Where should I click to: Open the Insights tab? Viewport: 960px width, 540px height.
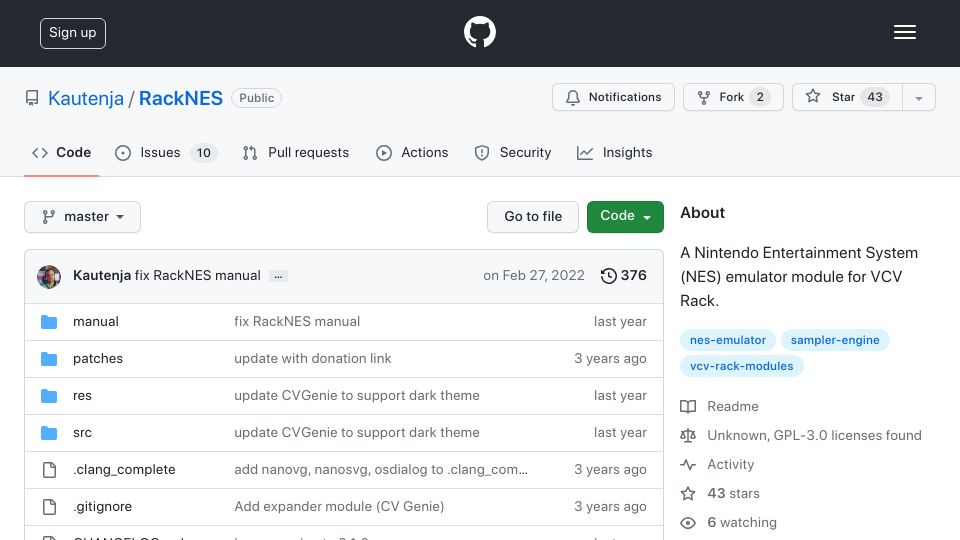tap(615, 152)
